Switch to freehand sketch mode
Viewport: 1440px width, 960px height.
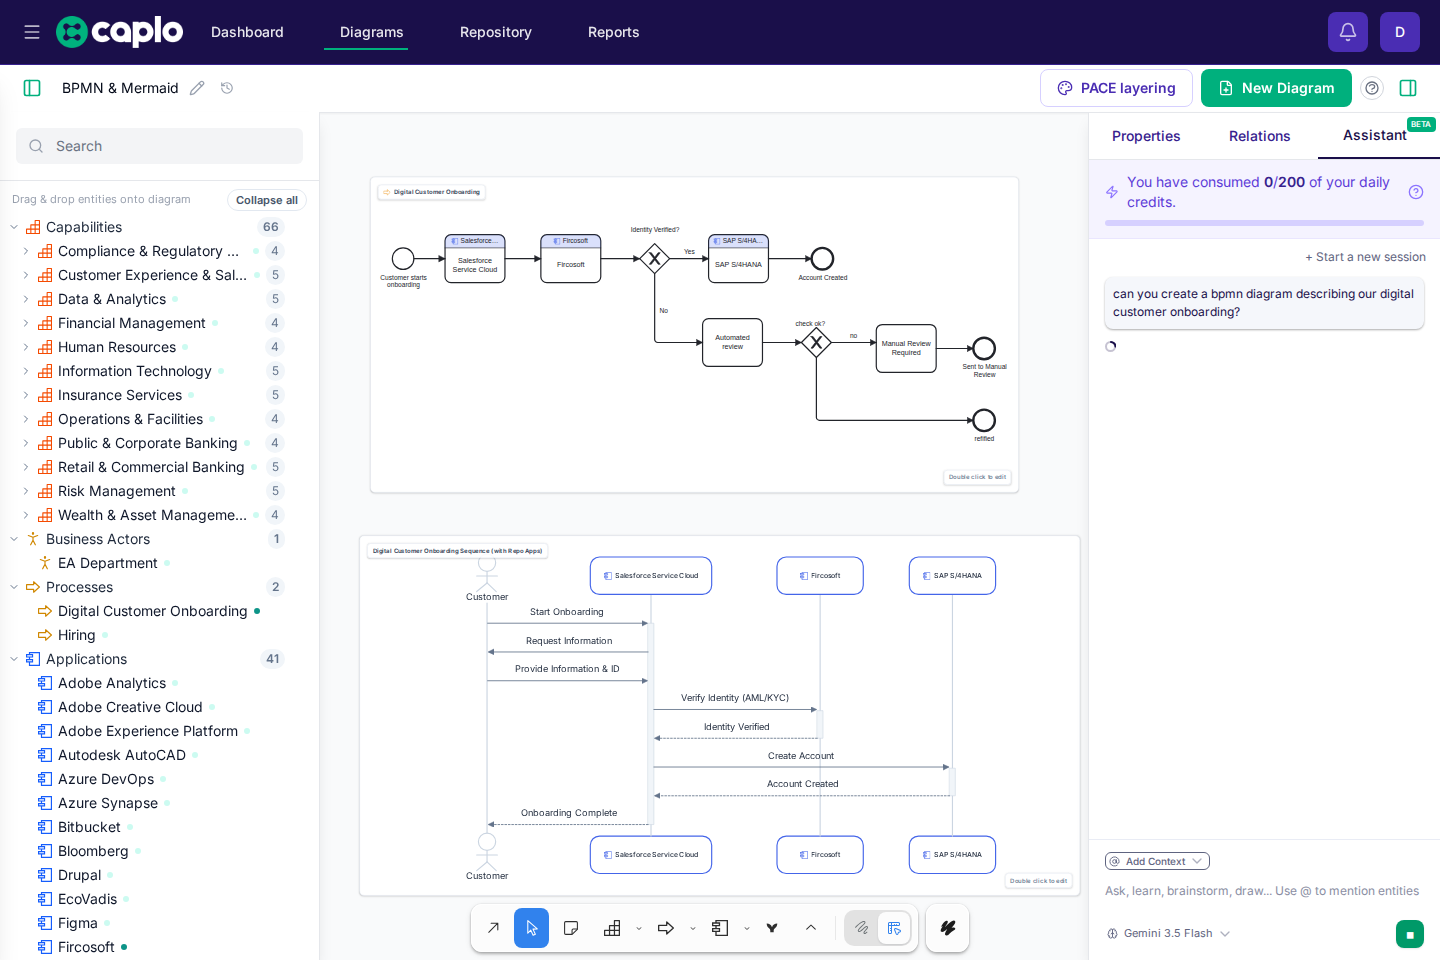pos(862,928)
